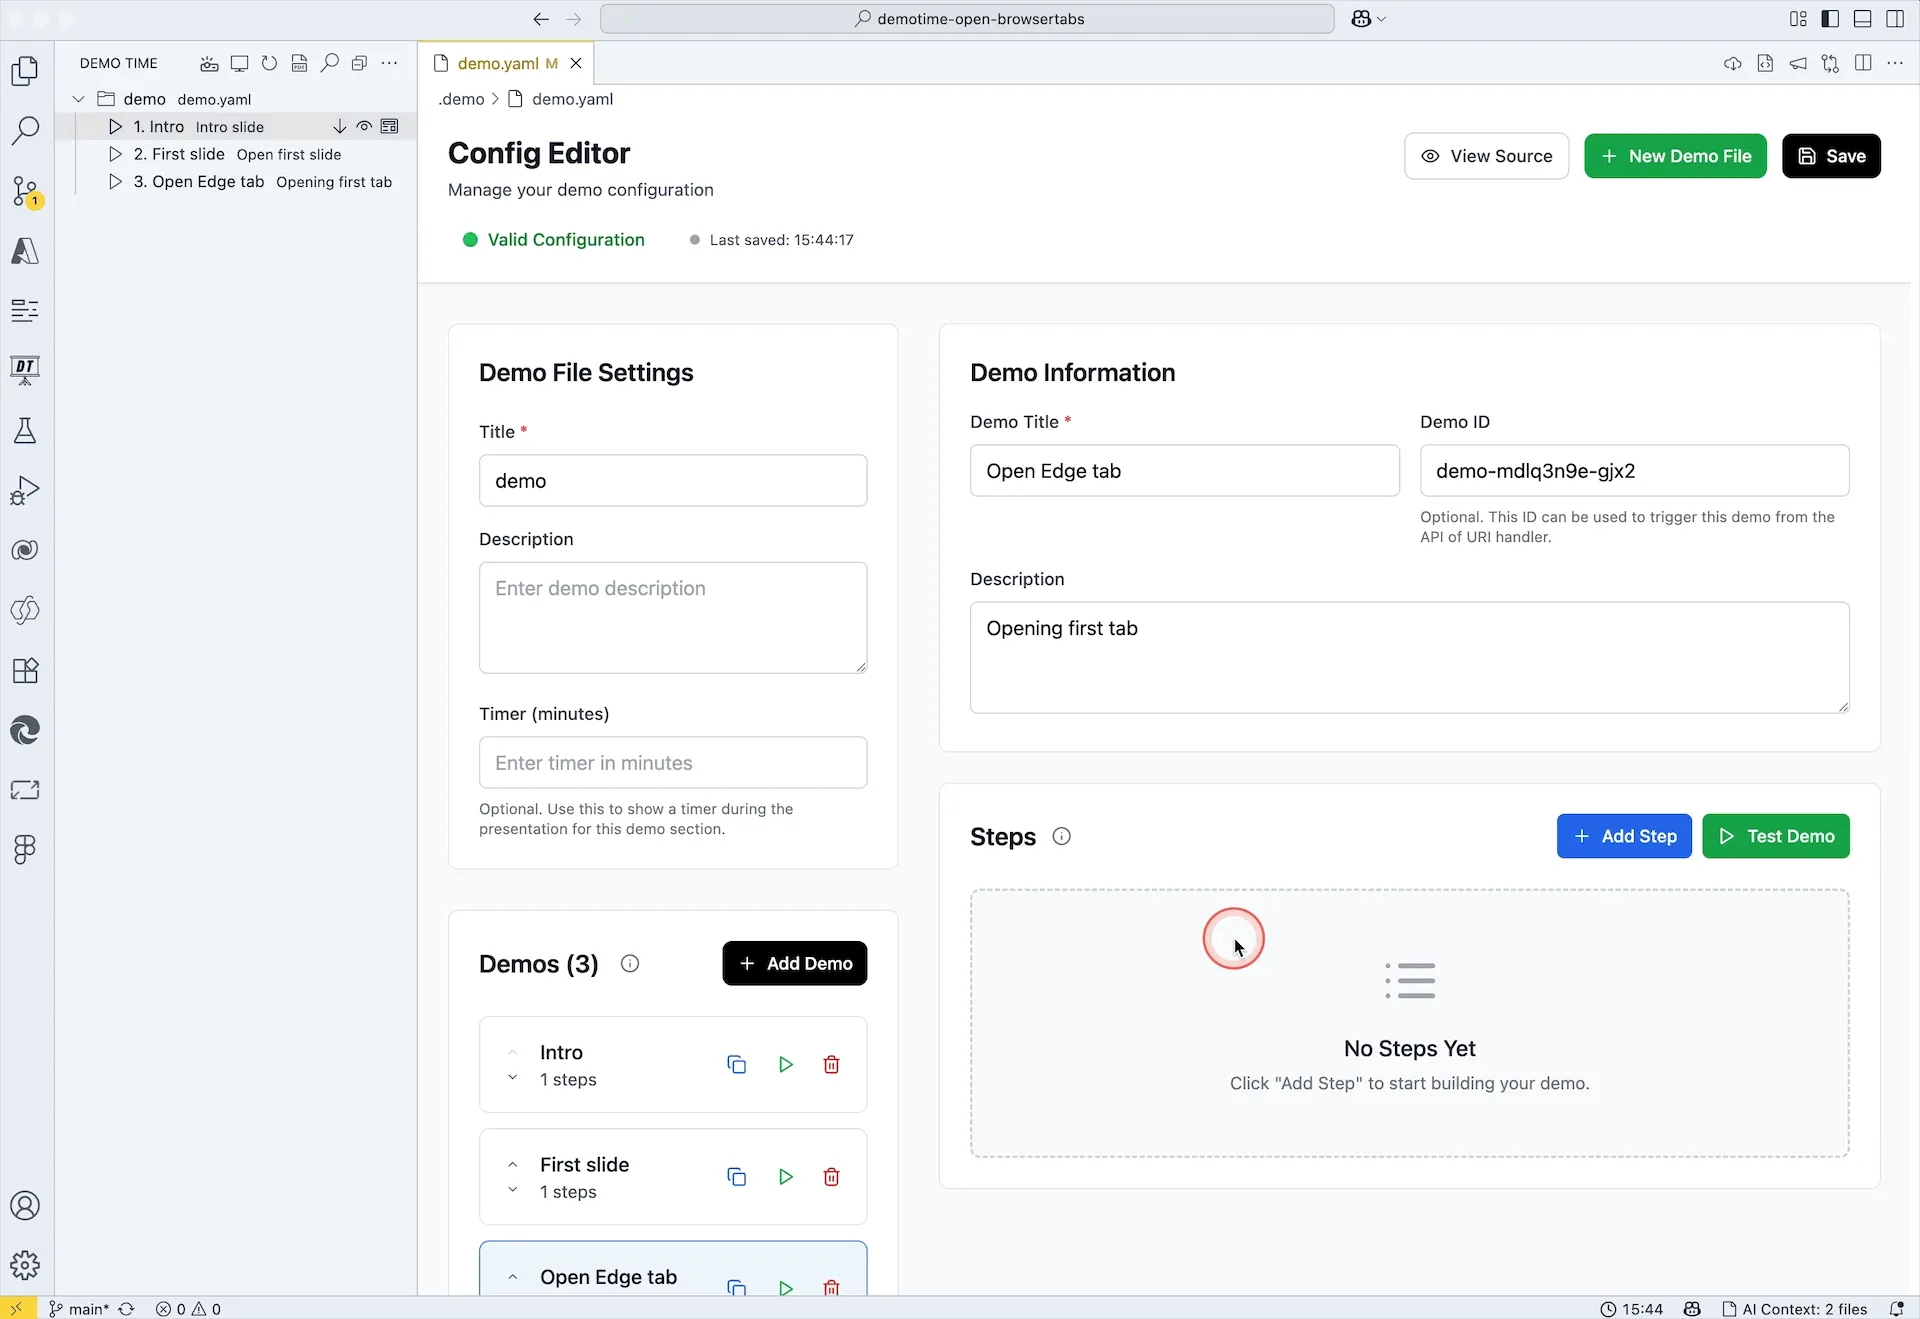This screenshot has height=1319, width=1920.
Task: Open the Search view in activity bar
Action: pos(25,130)
